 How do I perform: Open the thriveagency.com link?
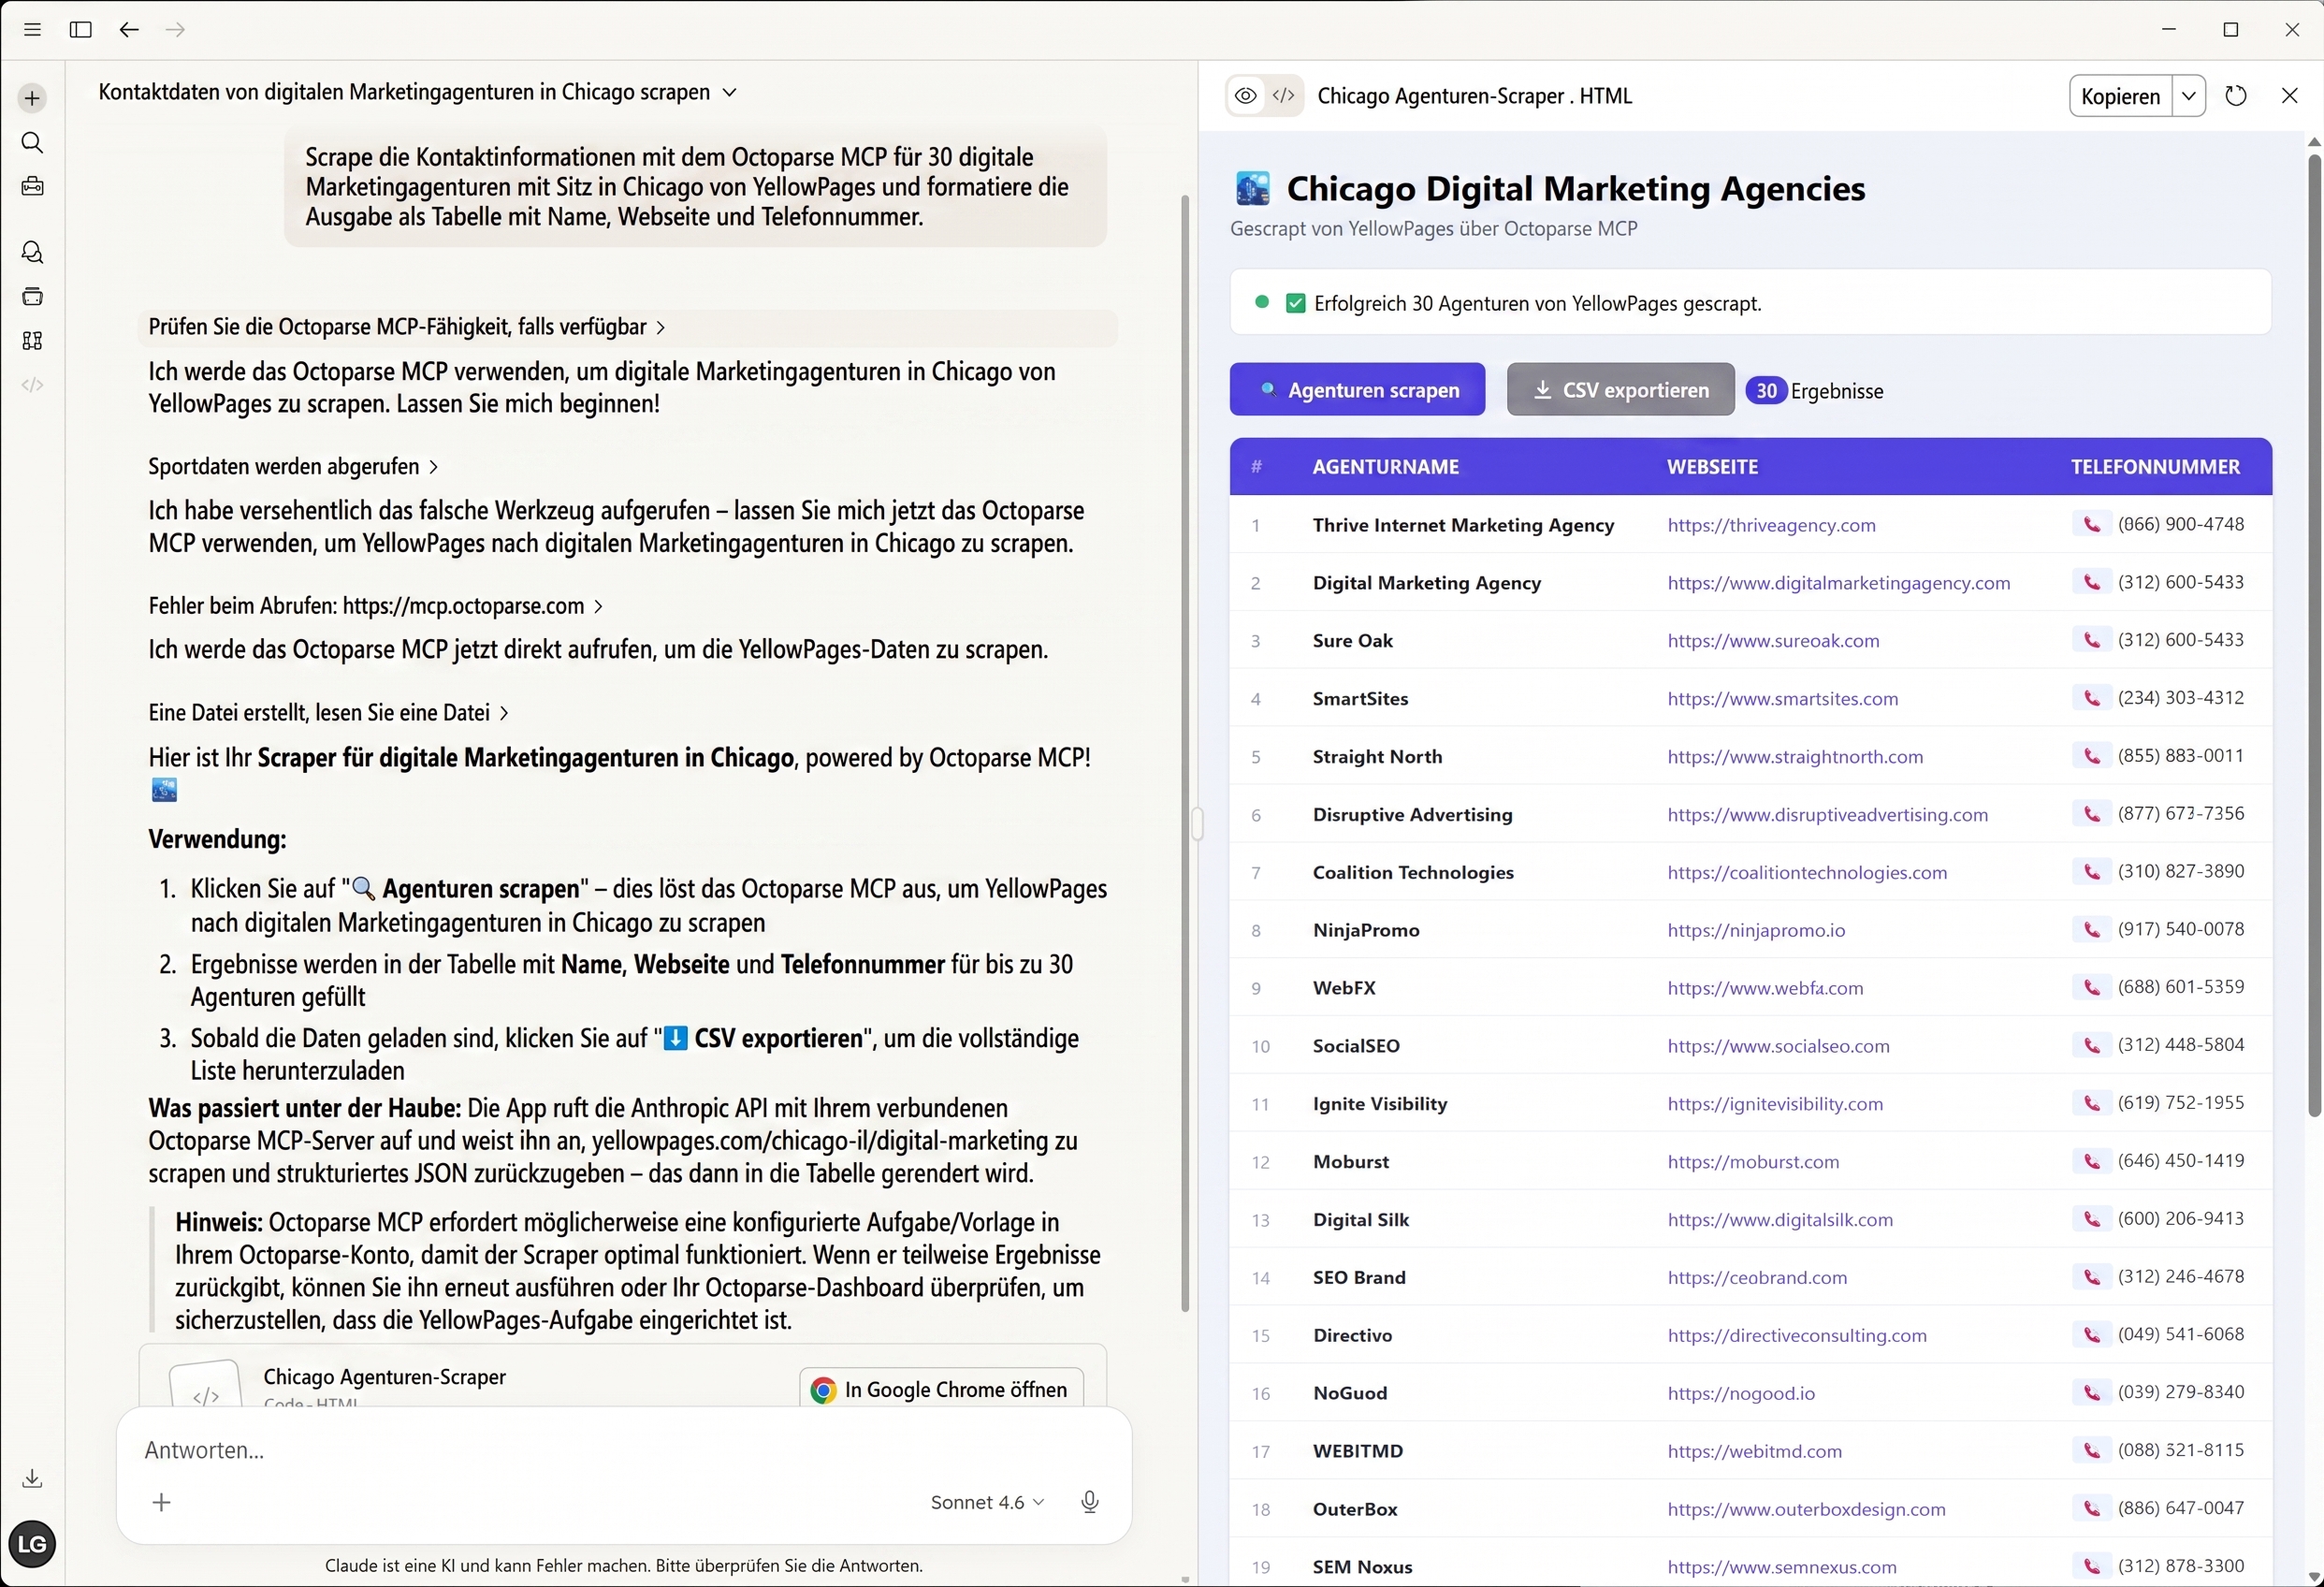click(x=1771, y=525)
